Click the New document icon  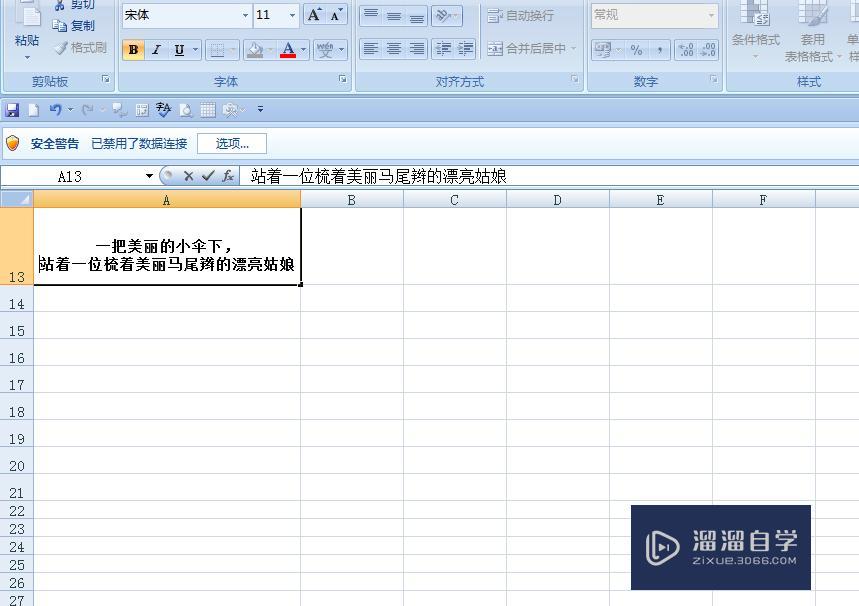(x=34, y=110)
